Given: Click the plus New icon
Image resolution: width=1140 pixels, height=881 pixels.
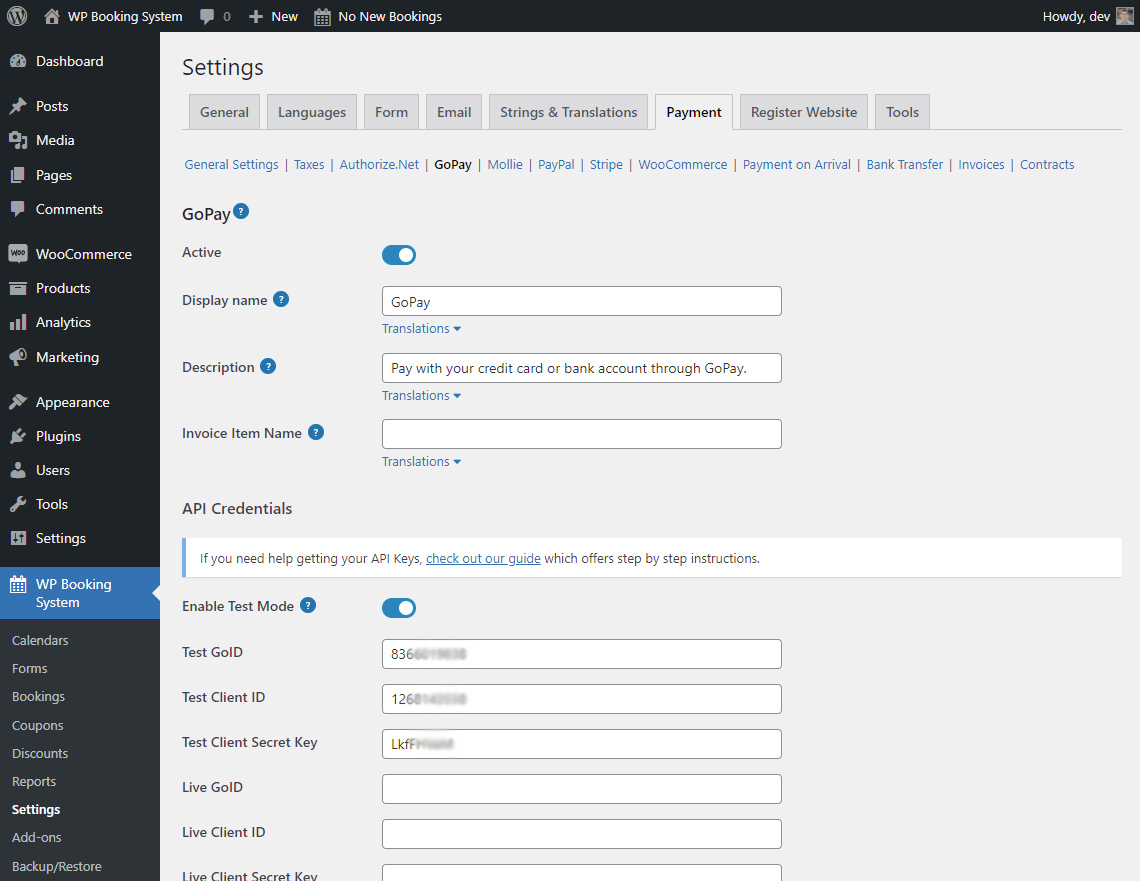Looking at the screenshot, I should click(x=255, y=16).
